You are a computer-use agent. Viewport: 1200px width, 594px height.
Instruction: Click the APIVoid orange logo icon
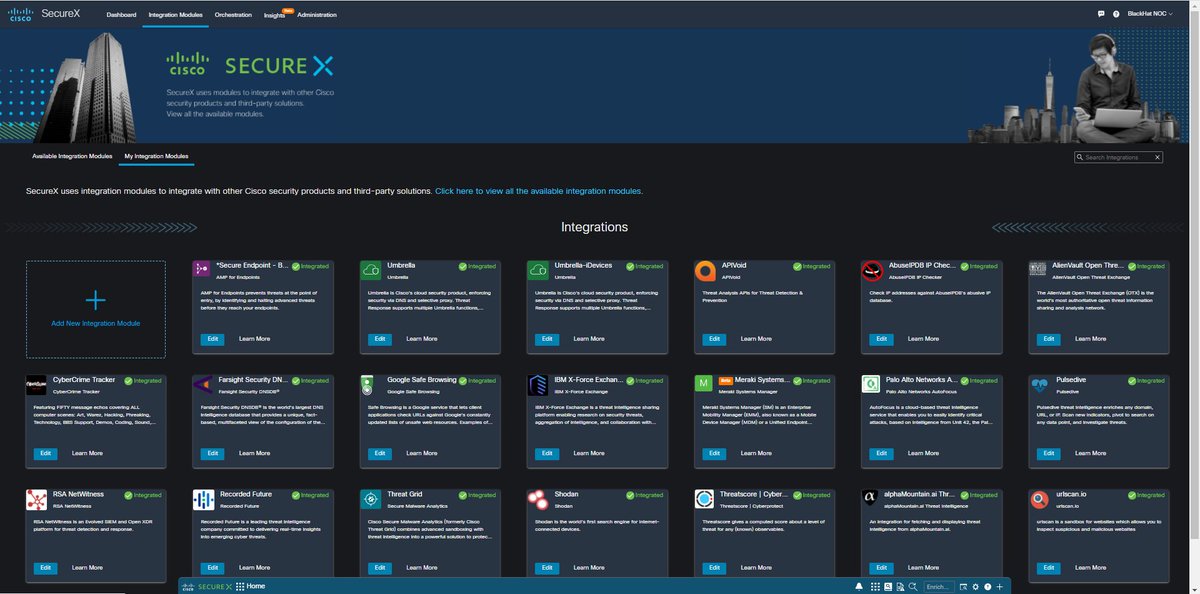tap(703, 270)
